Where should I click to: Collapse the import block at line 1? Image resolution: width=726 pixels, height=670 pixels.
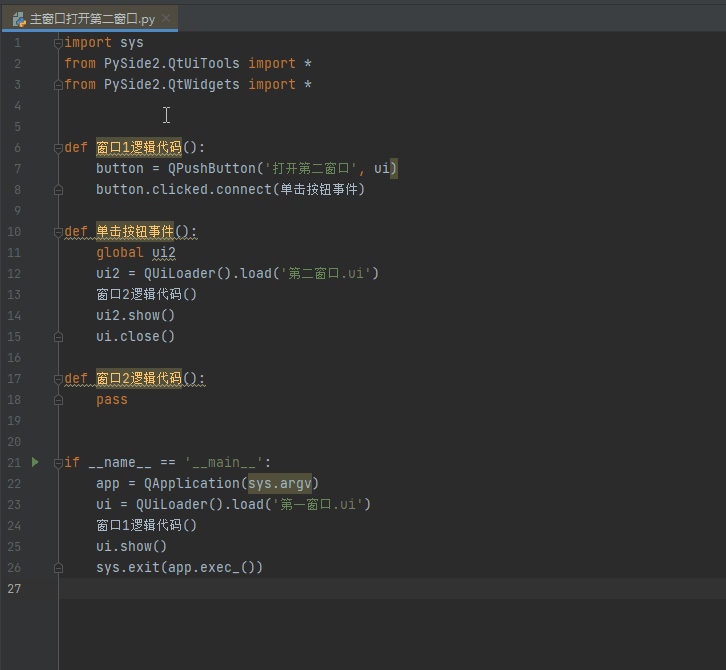click(x=59, y=43)
